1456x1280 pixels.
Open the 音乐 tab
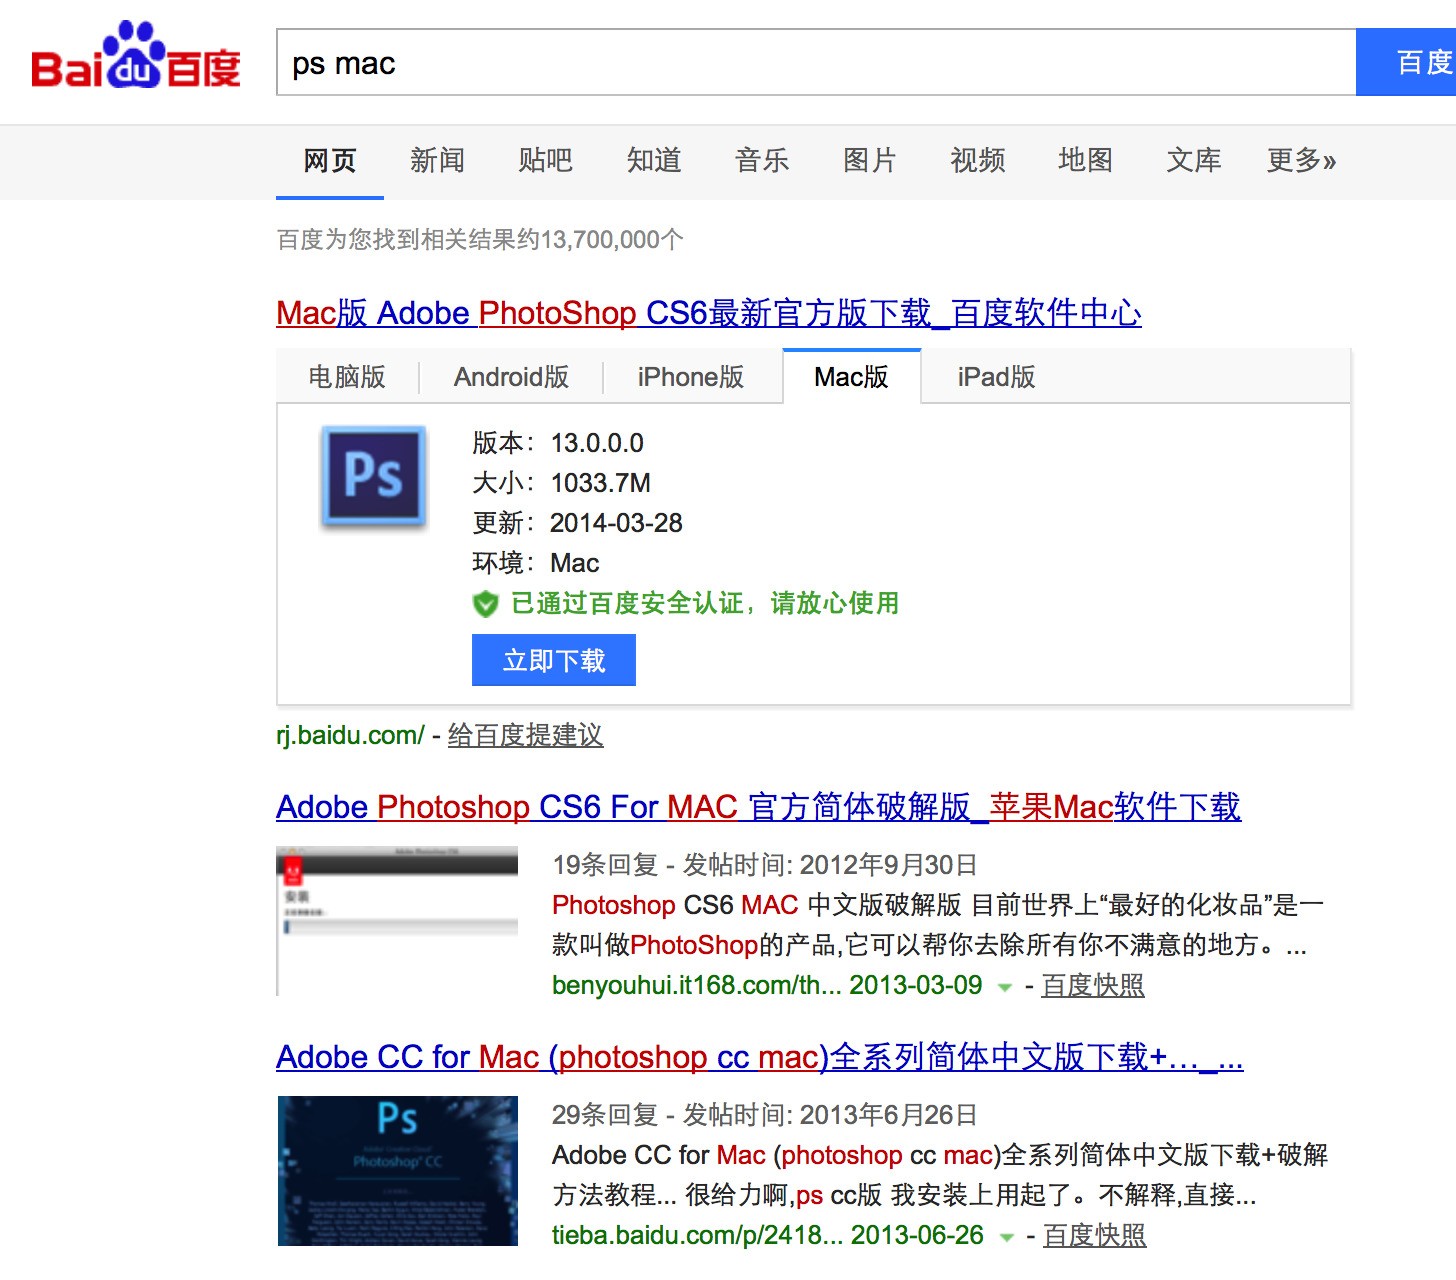(762, 160)
